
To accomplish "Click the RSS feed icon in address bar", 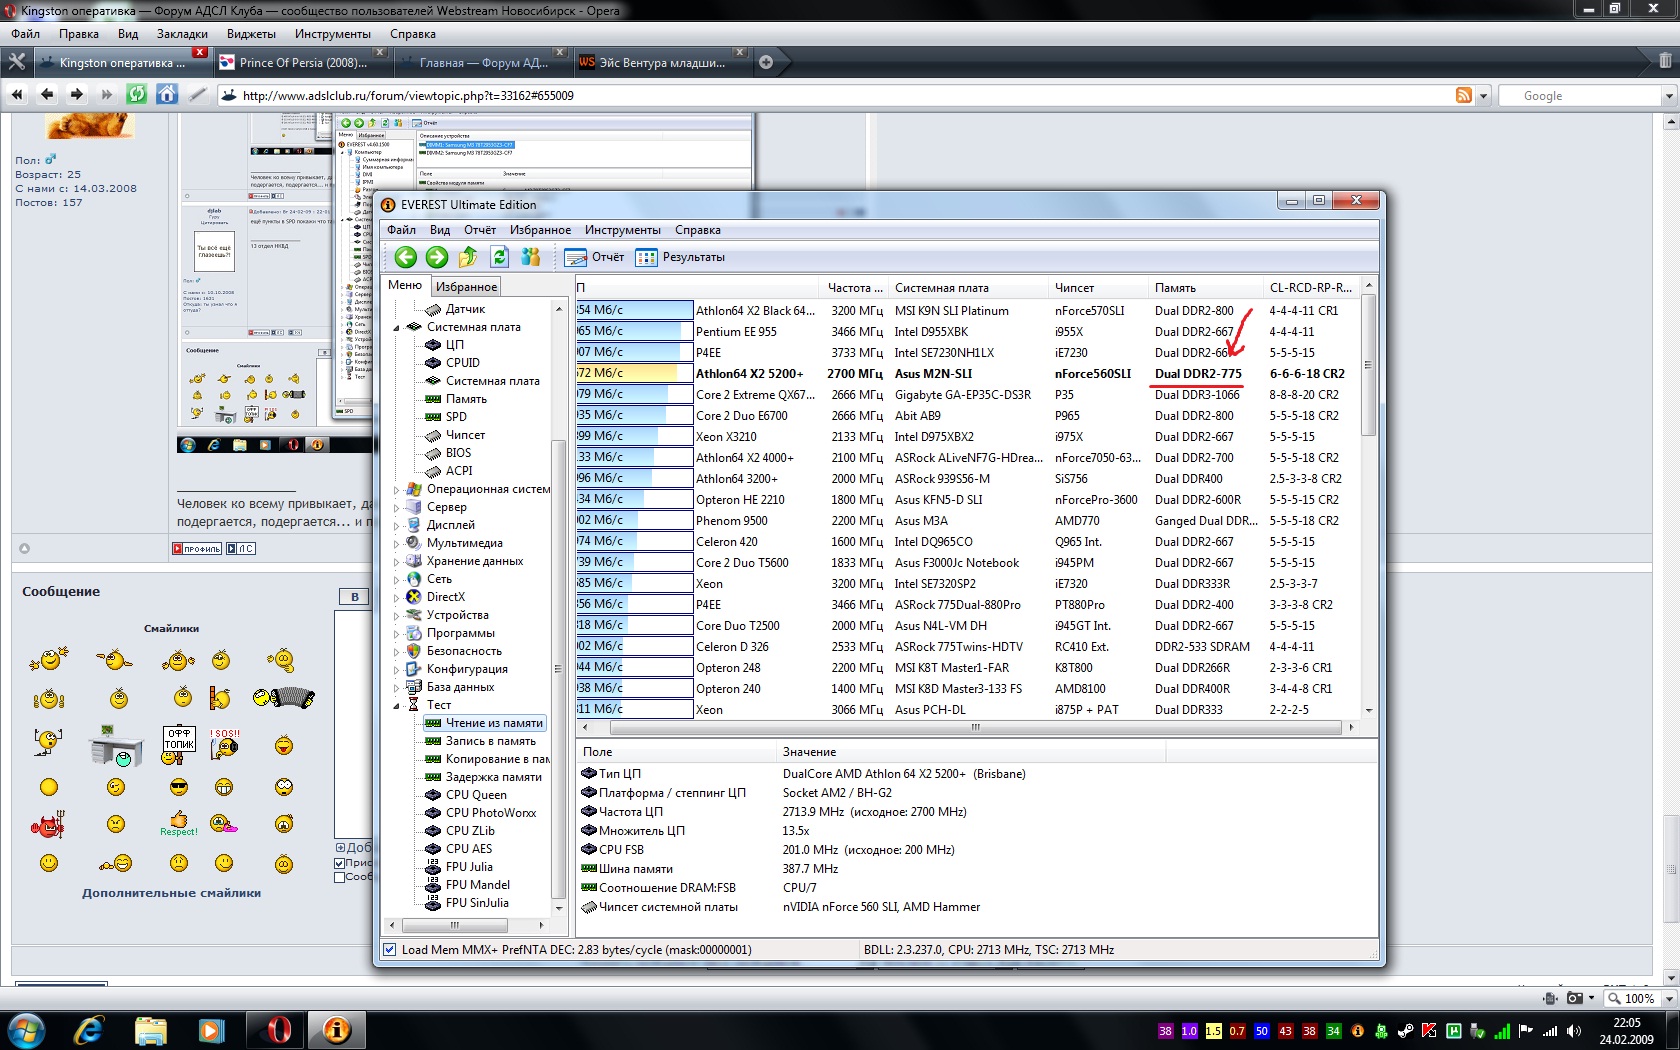I will tap(1464, 95).
